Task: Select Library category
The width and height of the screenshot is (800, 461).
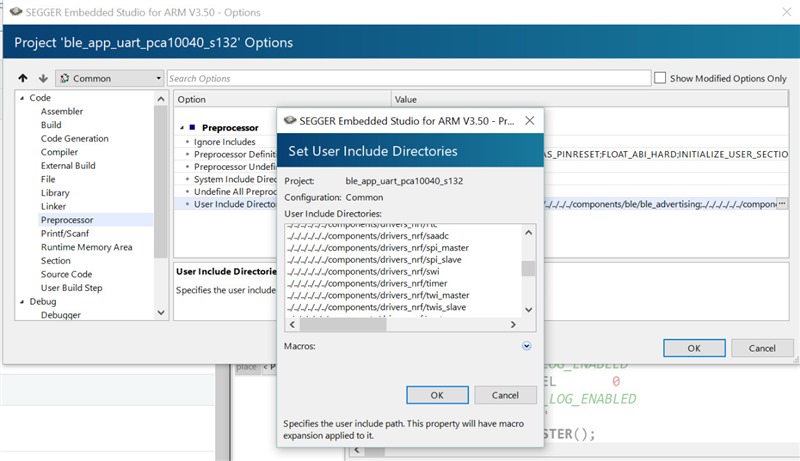Action: click(x=55, y=193)
